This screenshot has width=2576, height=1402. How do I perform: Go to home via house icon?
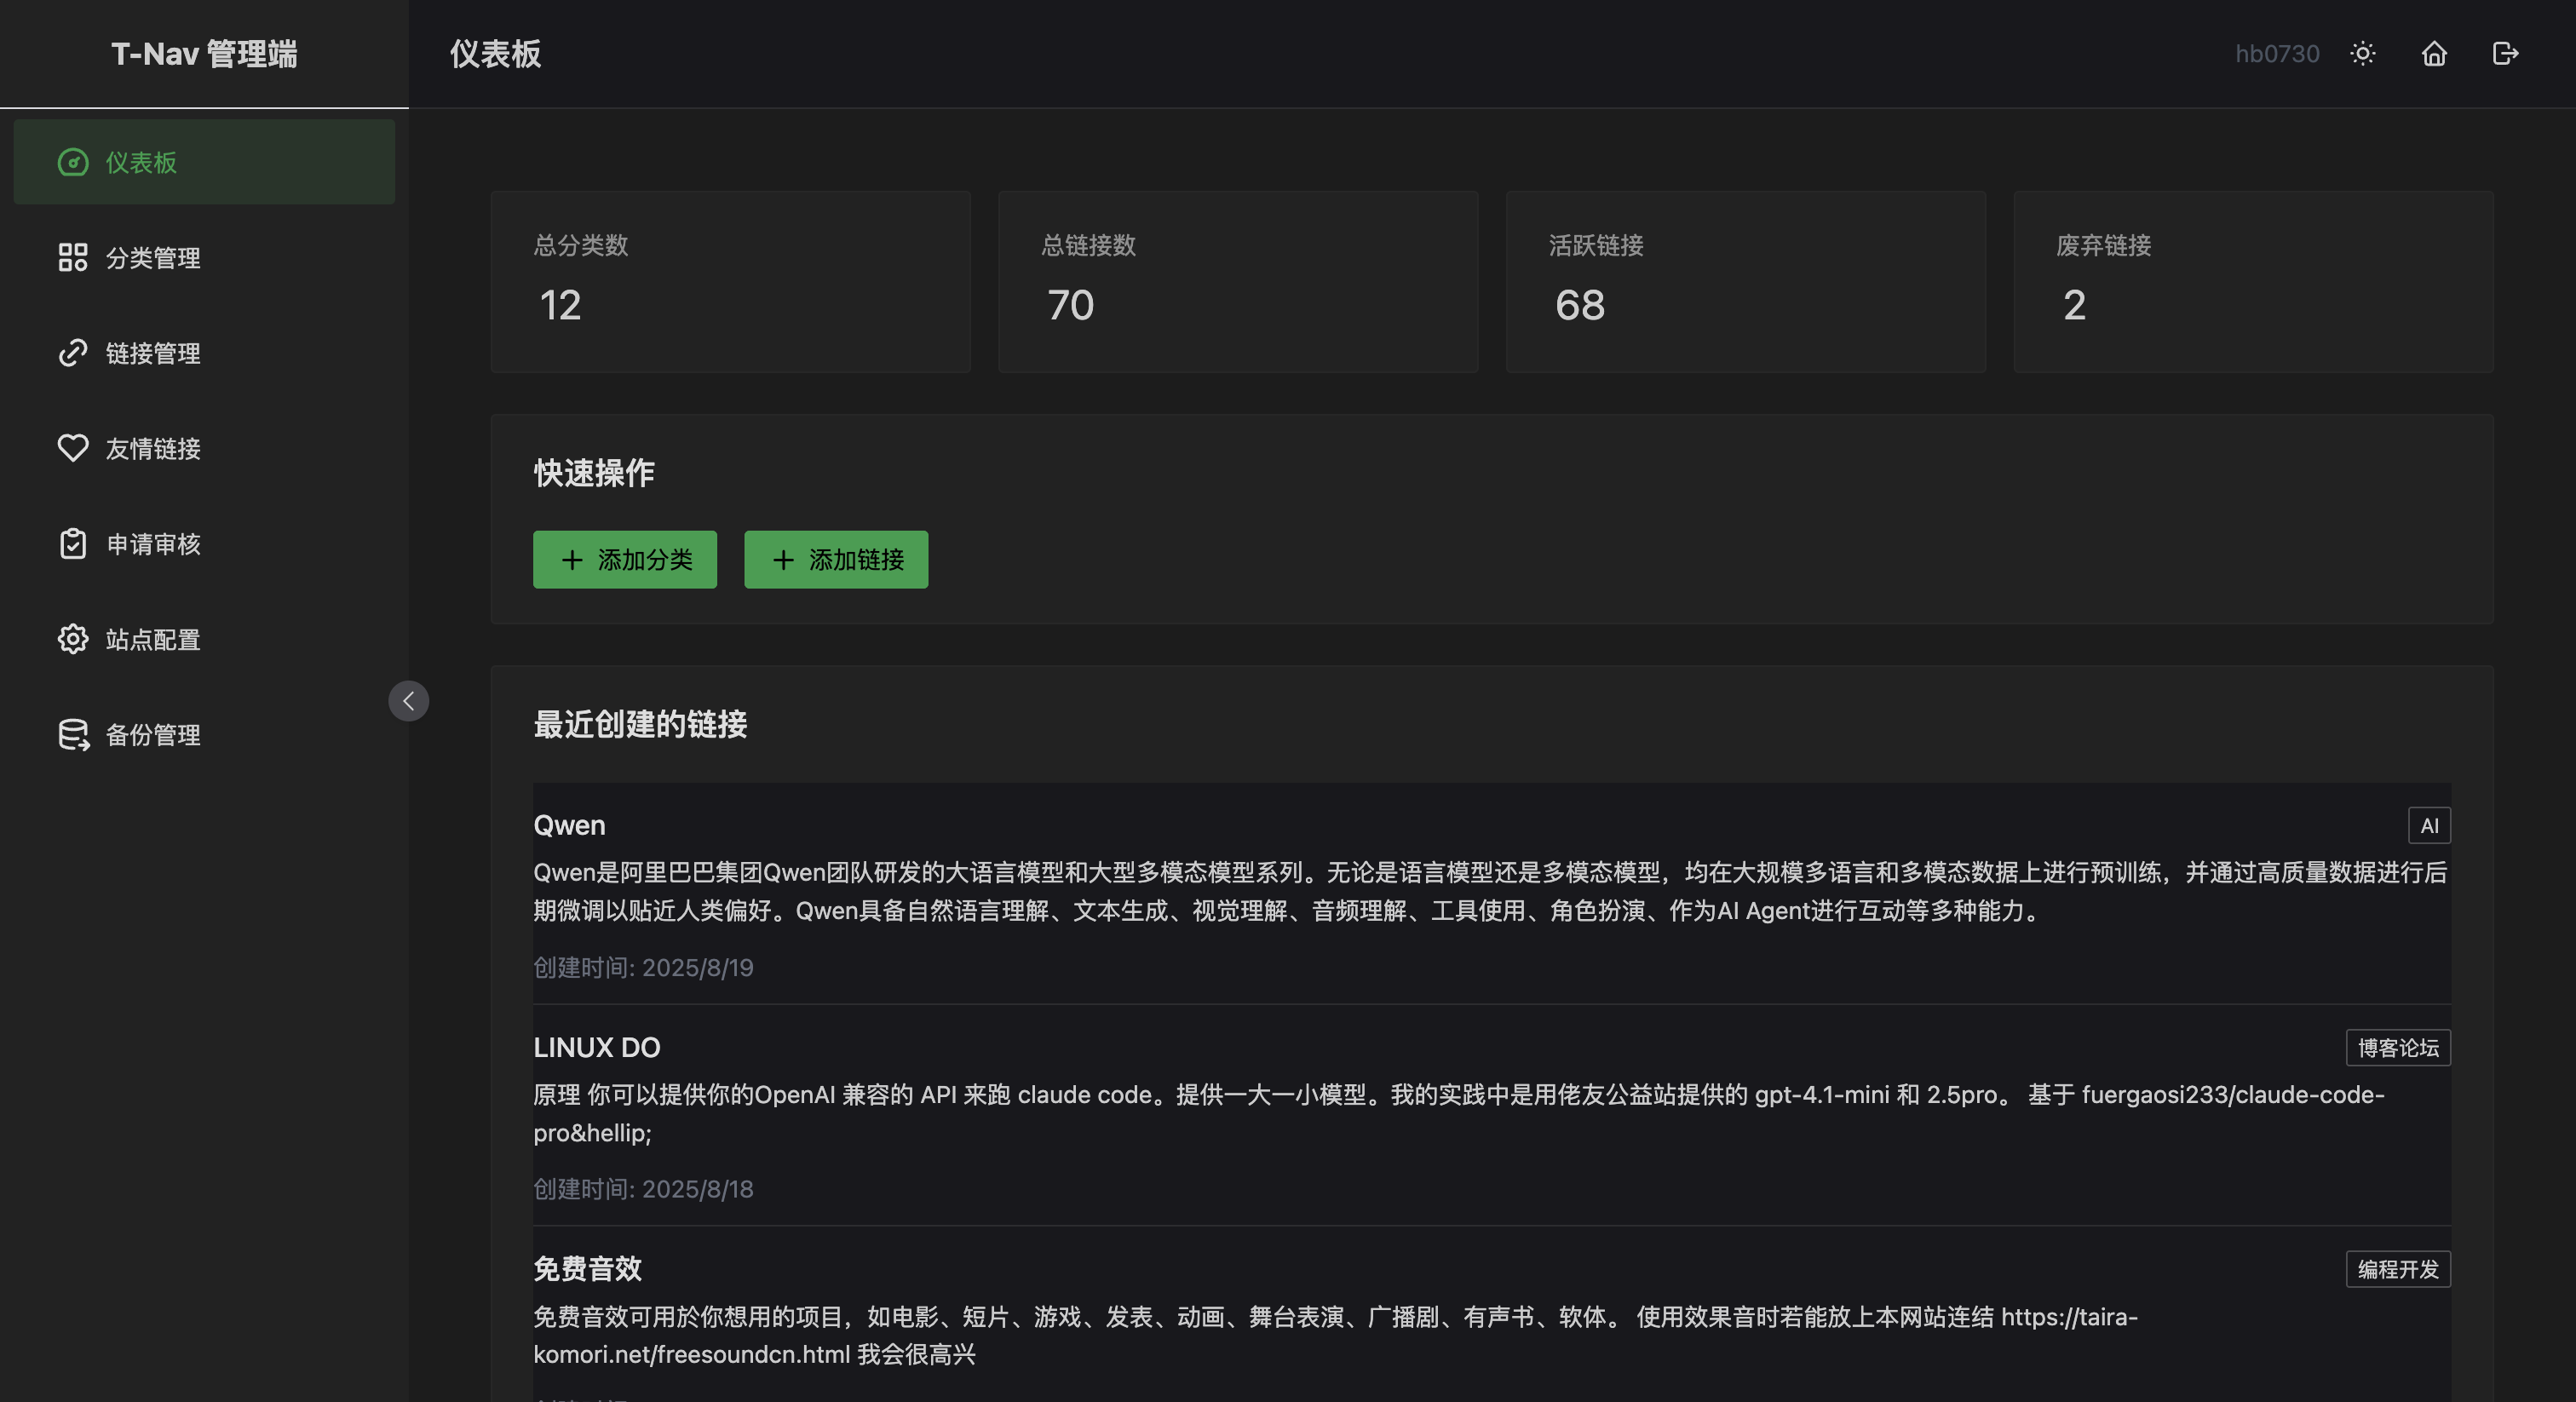tap(2434, 54)
